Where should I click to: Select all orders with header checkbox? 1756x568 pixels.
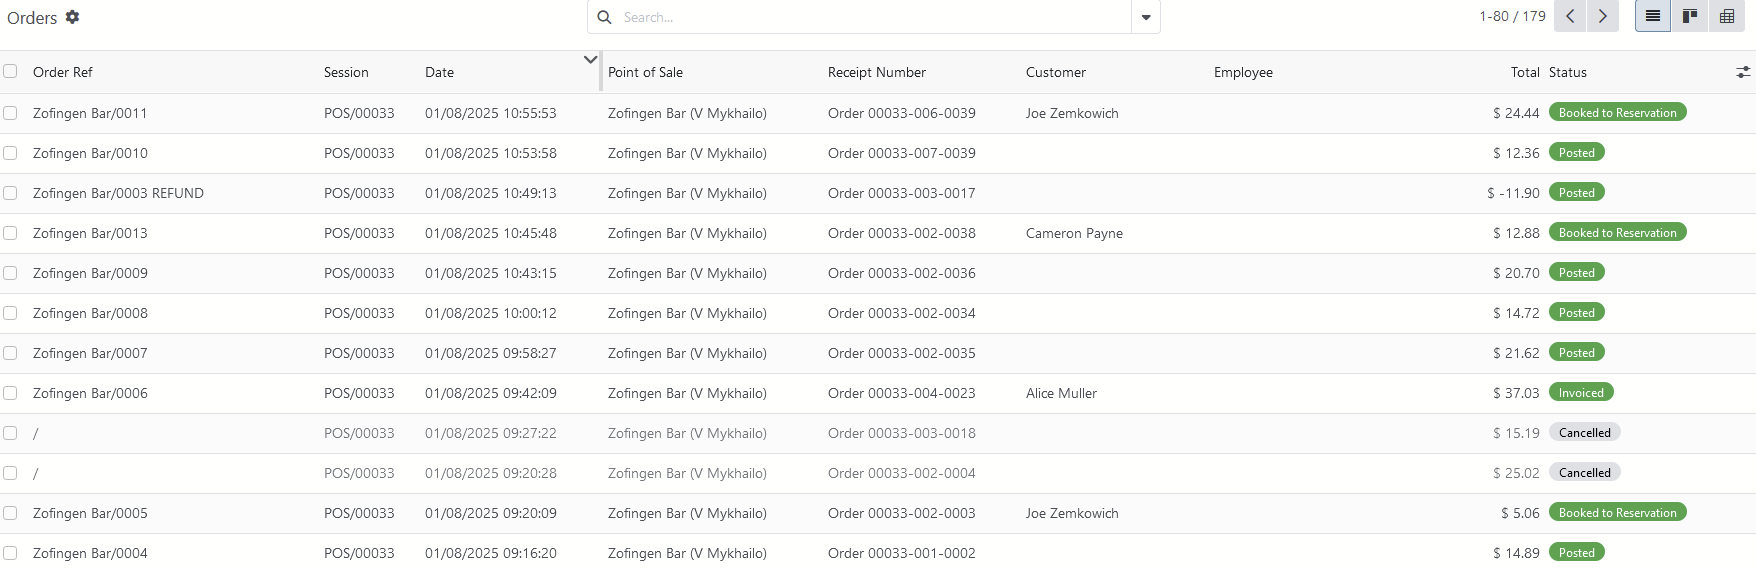(10, 71)
